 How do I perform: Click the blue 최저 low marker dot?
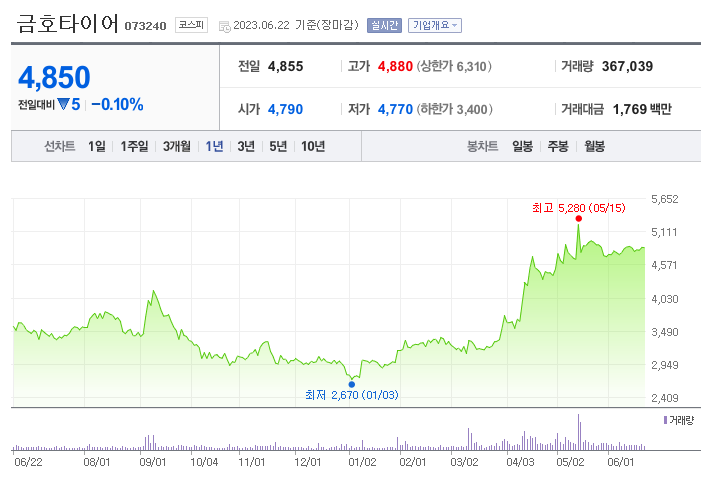(x=351, y=384)
